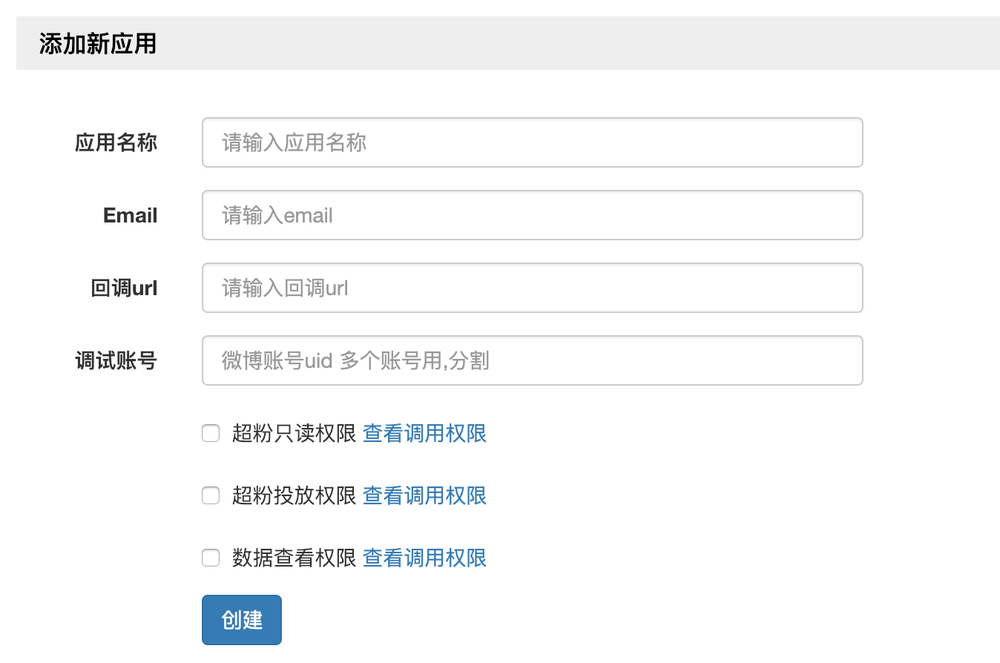Focus the Email input field
The image size is (1000, 663).
pyautogui.click(x=532, y=215)
